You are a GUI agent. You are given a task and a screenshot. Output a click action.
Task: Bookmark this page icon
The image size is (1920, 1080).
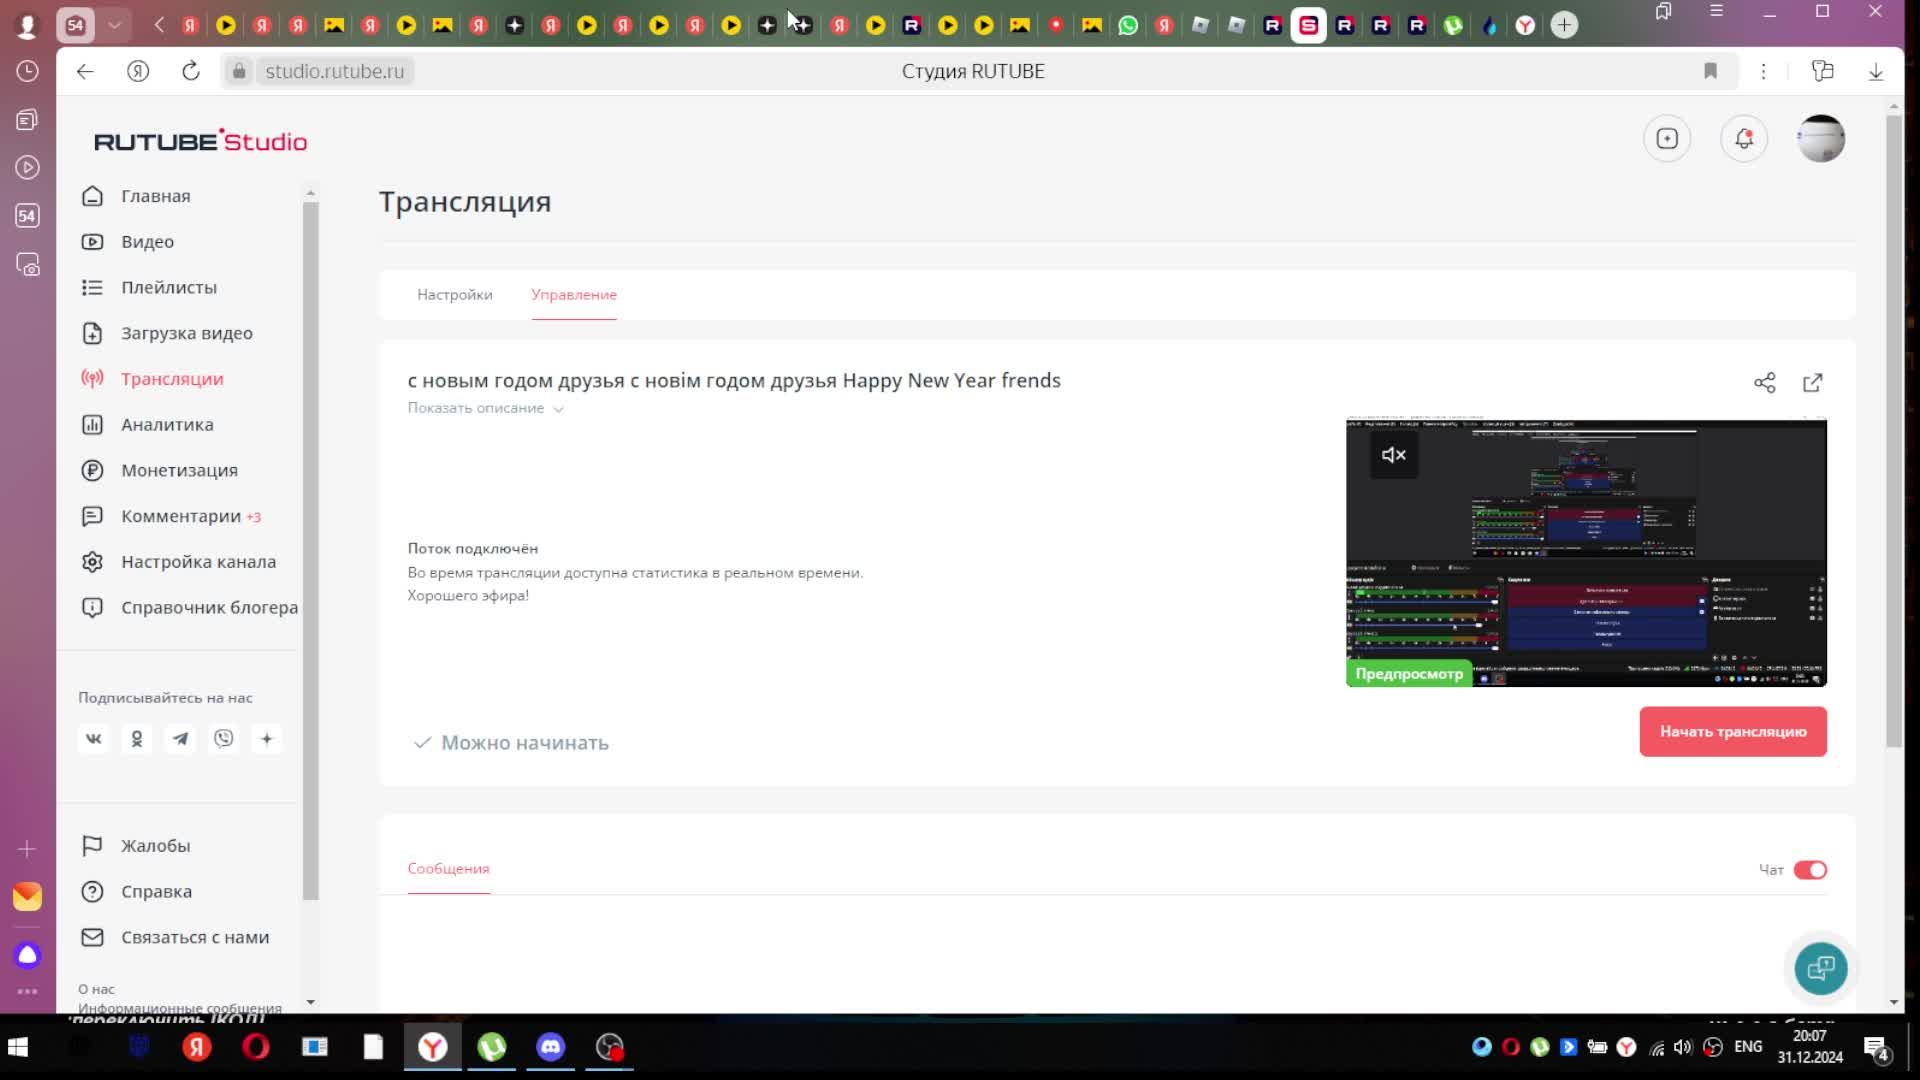(1711, 71)
